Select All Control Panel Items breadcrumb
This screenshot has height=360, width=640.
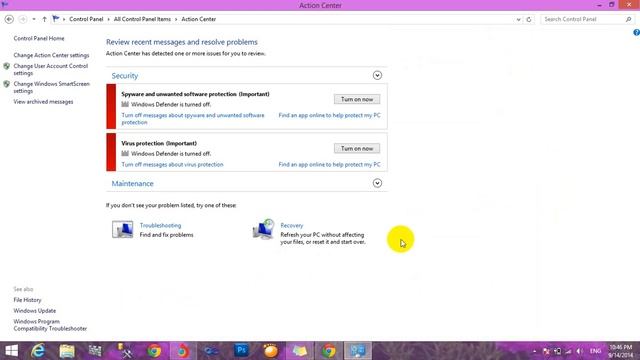pyautogui.click(x=142, y=19)
